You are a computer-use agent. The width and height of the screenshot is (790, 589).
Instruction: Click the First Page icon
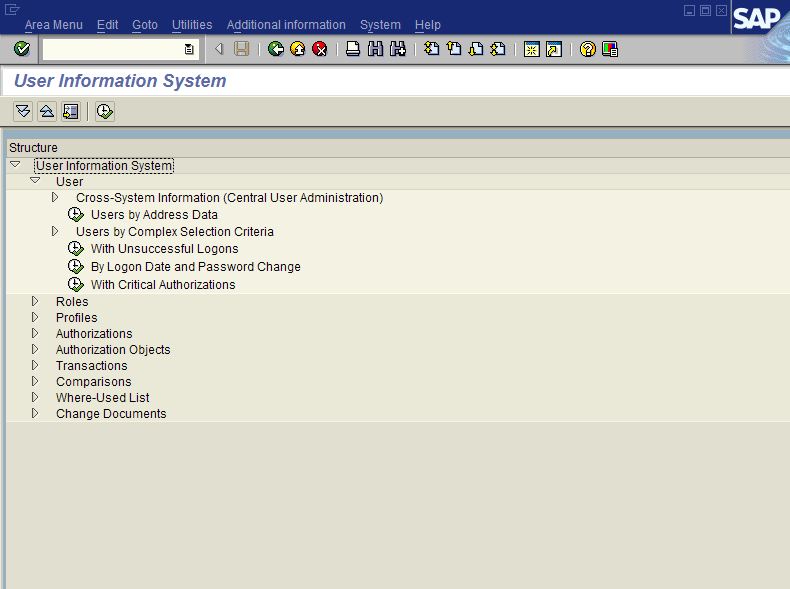coord(431,49)
